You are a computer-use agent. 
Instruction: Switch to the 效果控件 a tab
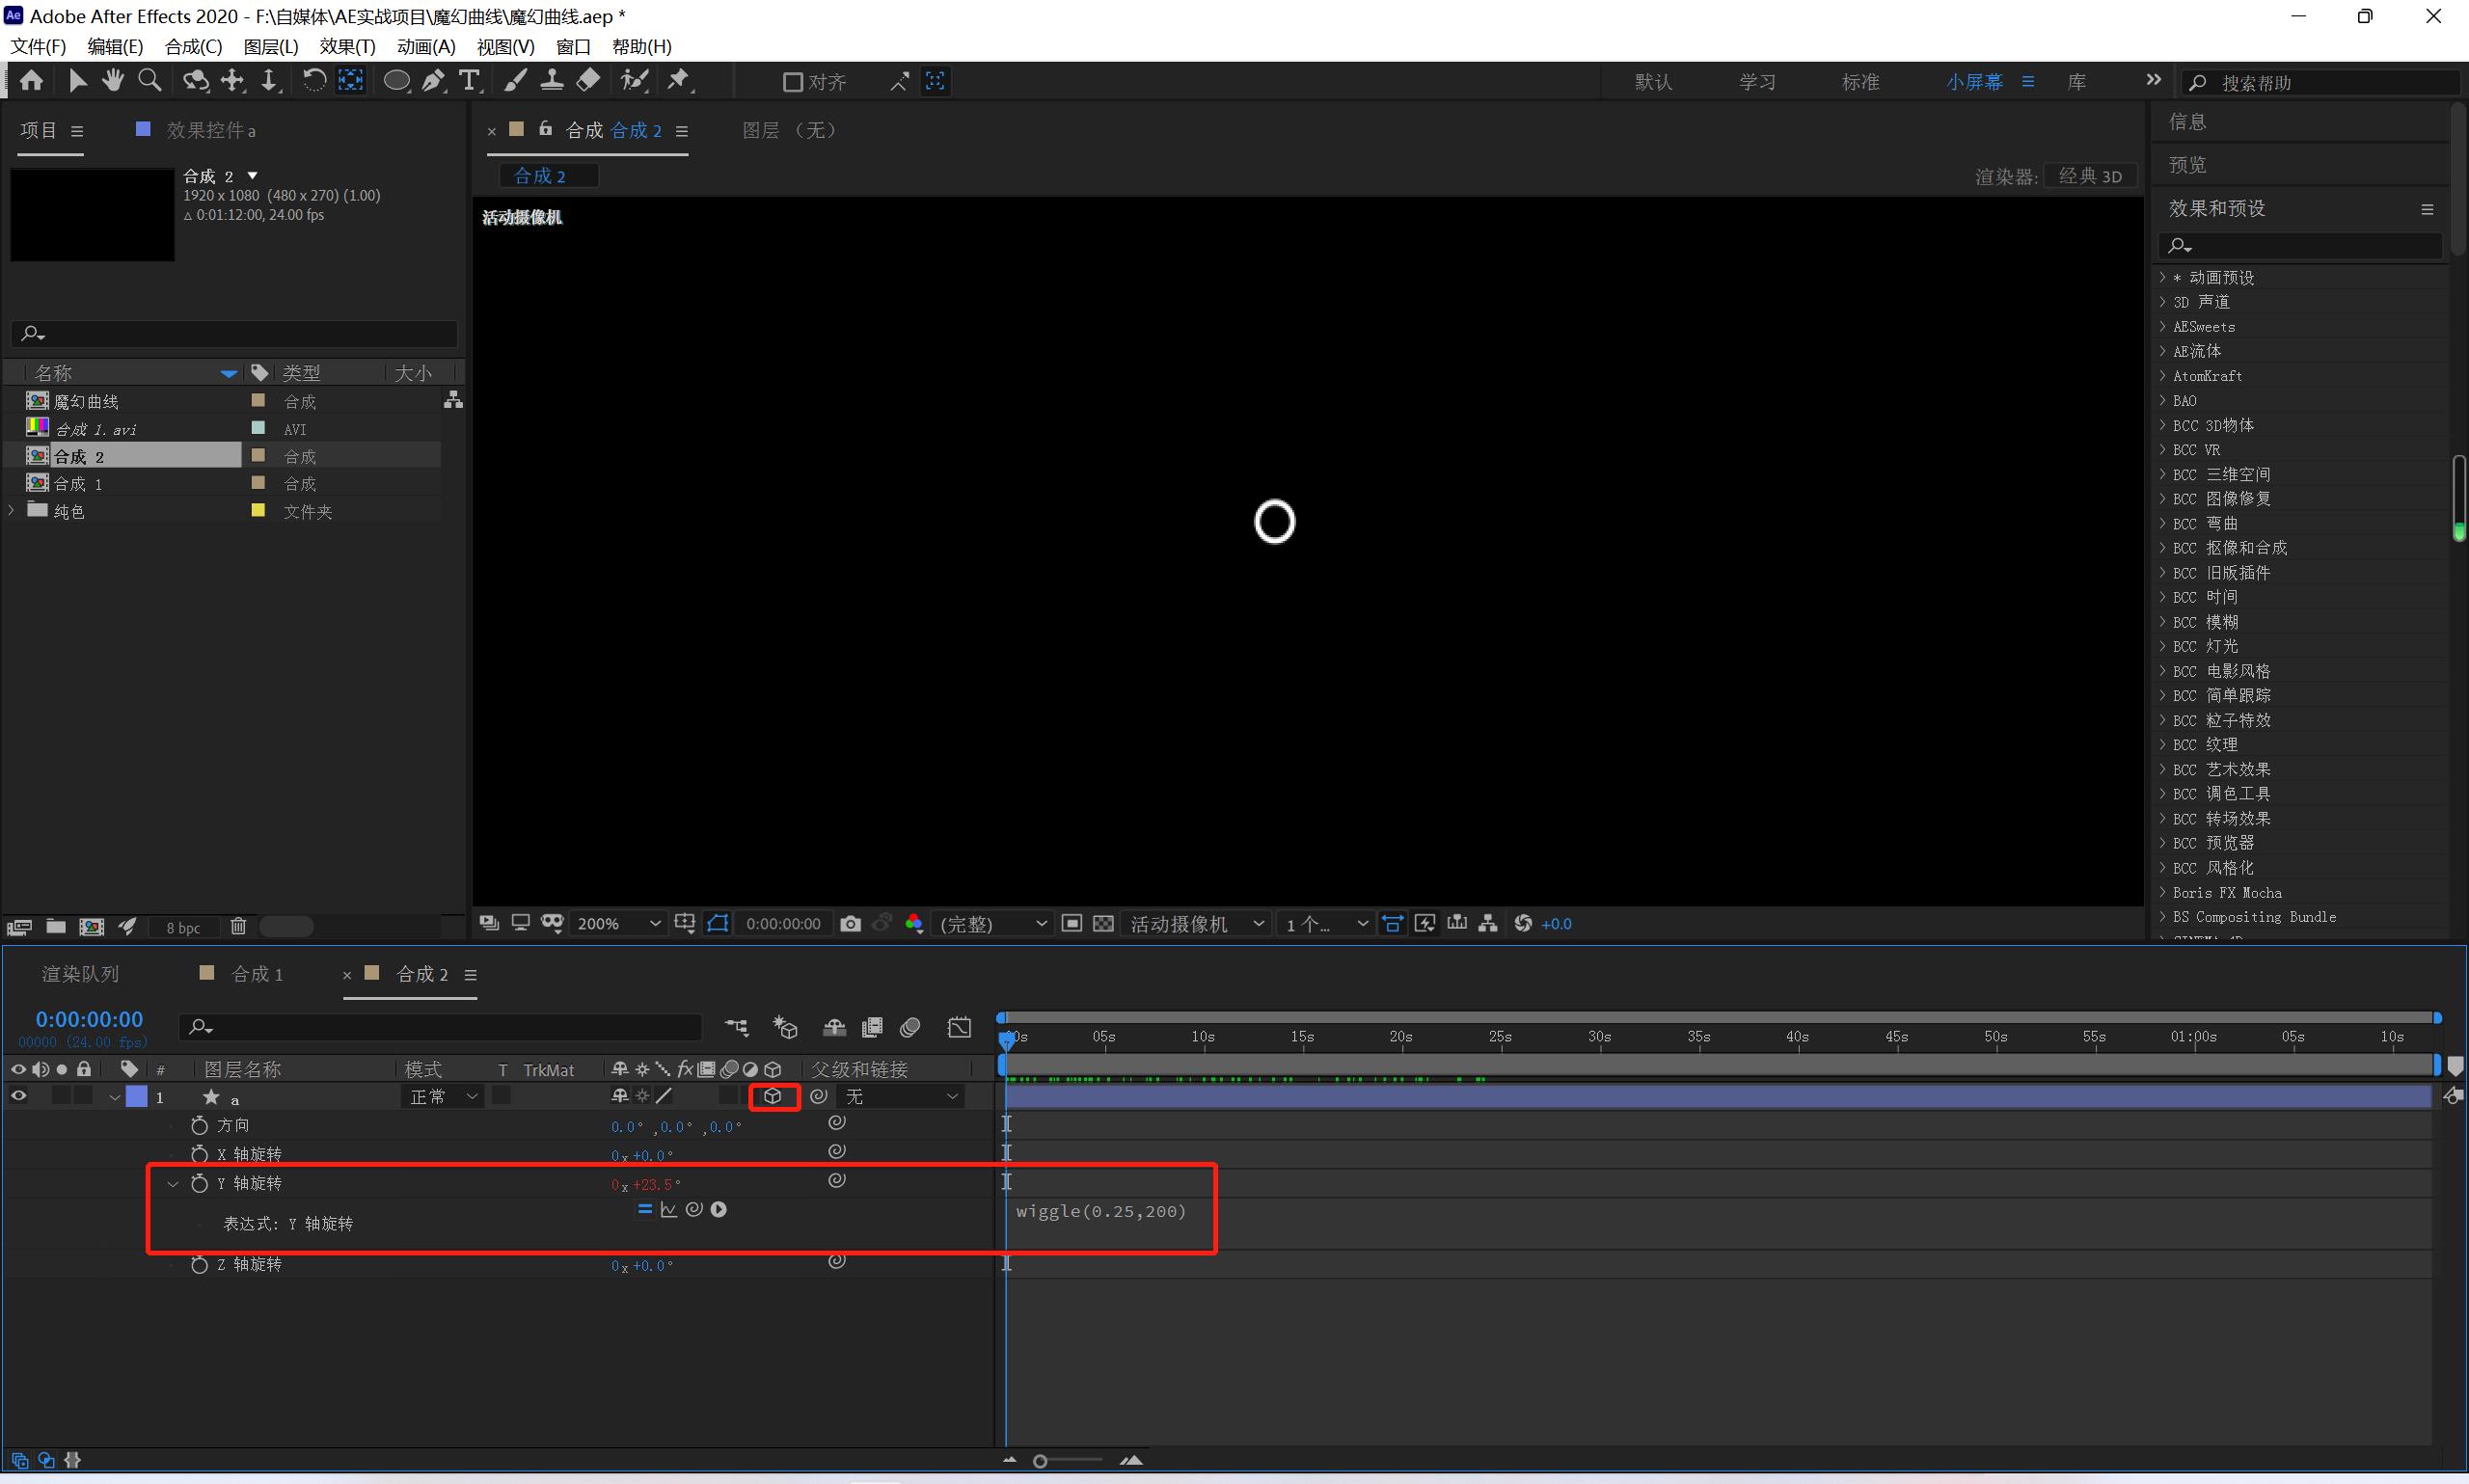coord(210,130)
